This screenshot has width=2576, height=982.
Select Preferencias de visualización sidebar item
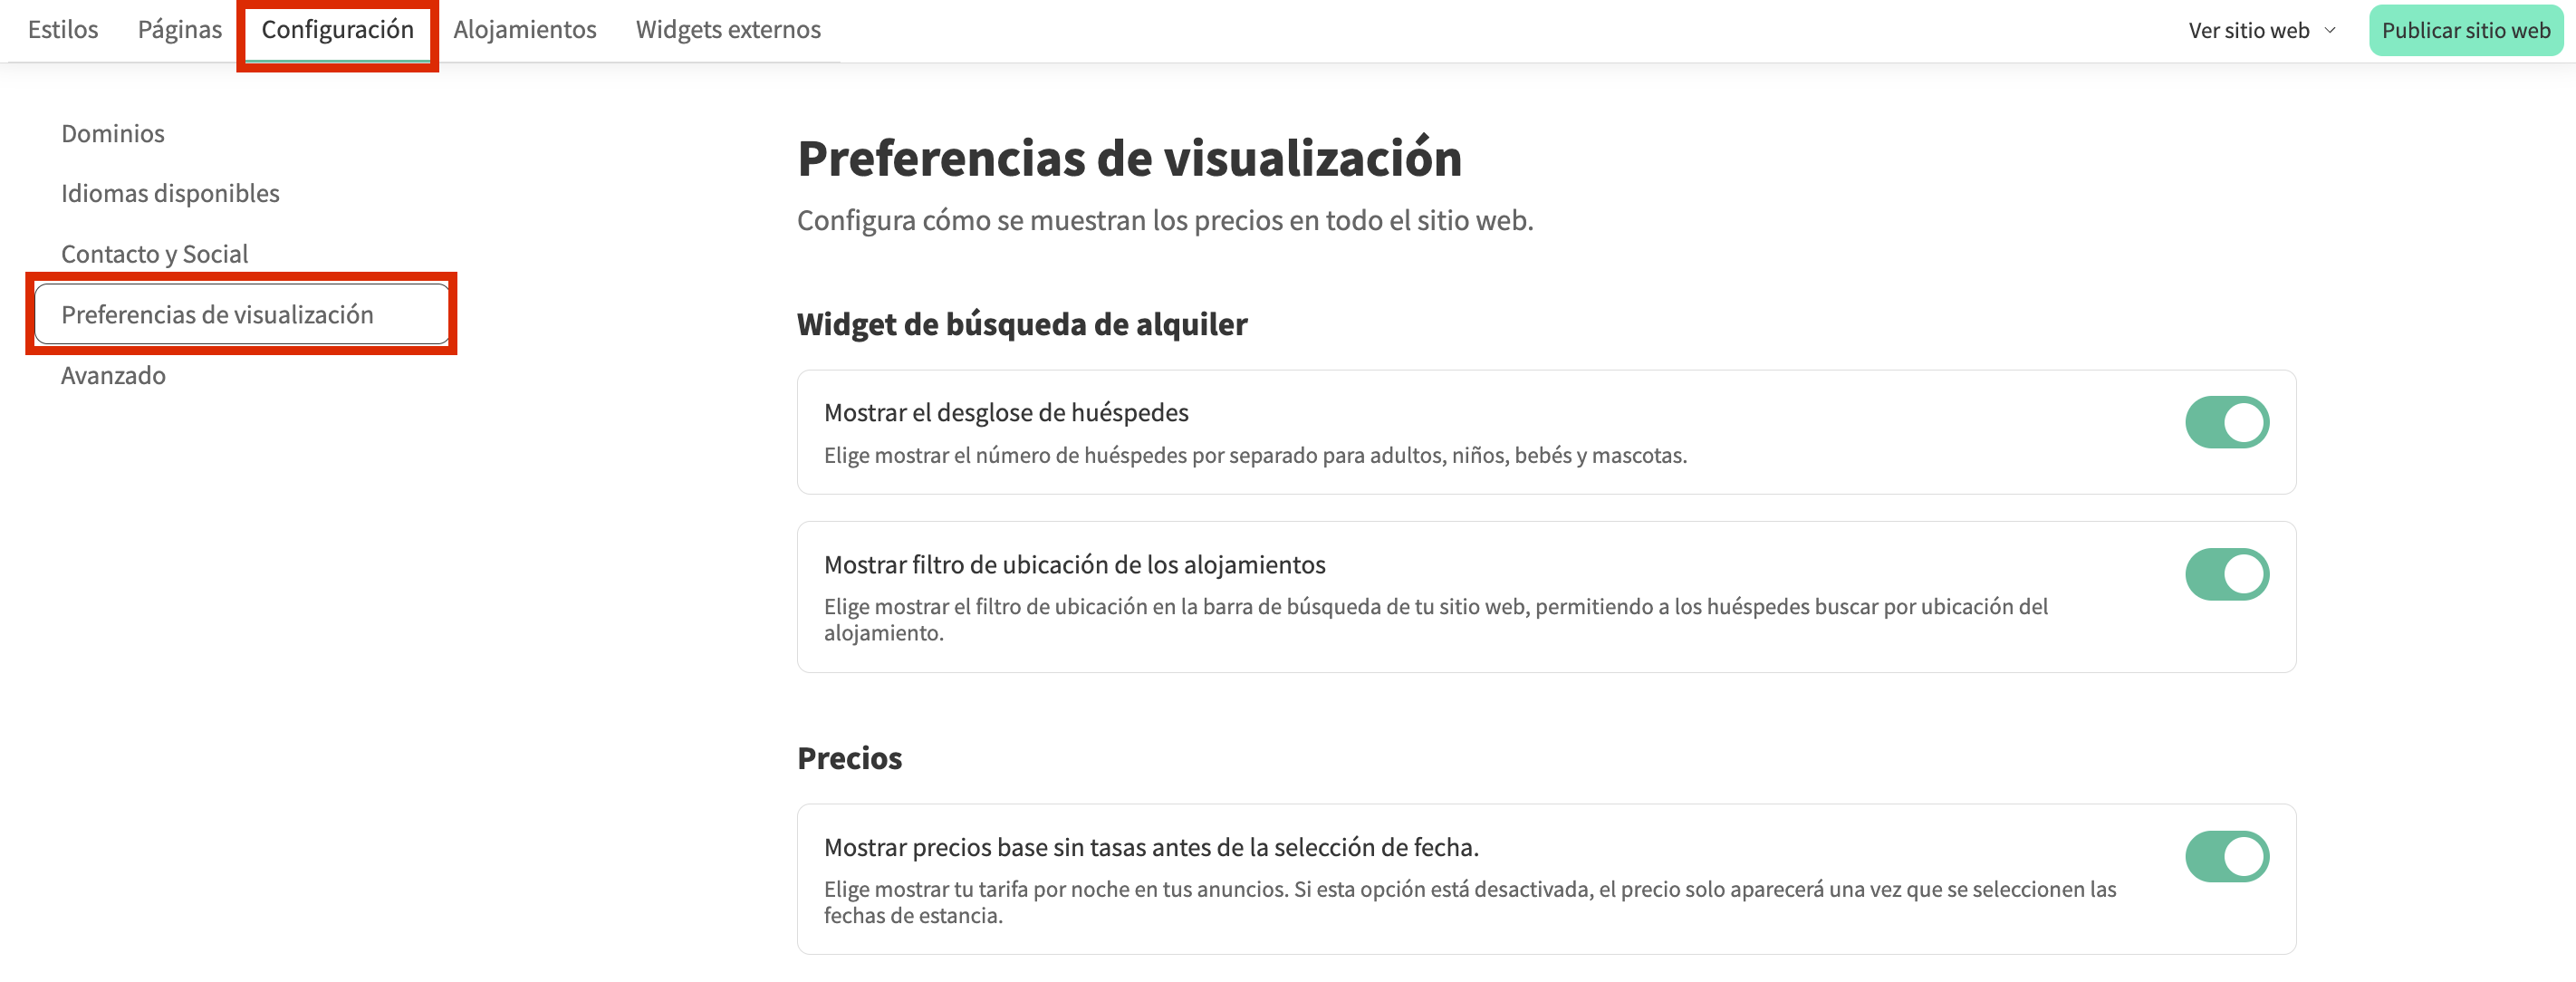point(217,315)
